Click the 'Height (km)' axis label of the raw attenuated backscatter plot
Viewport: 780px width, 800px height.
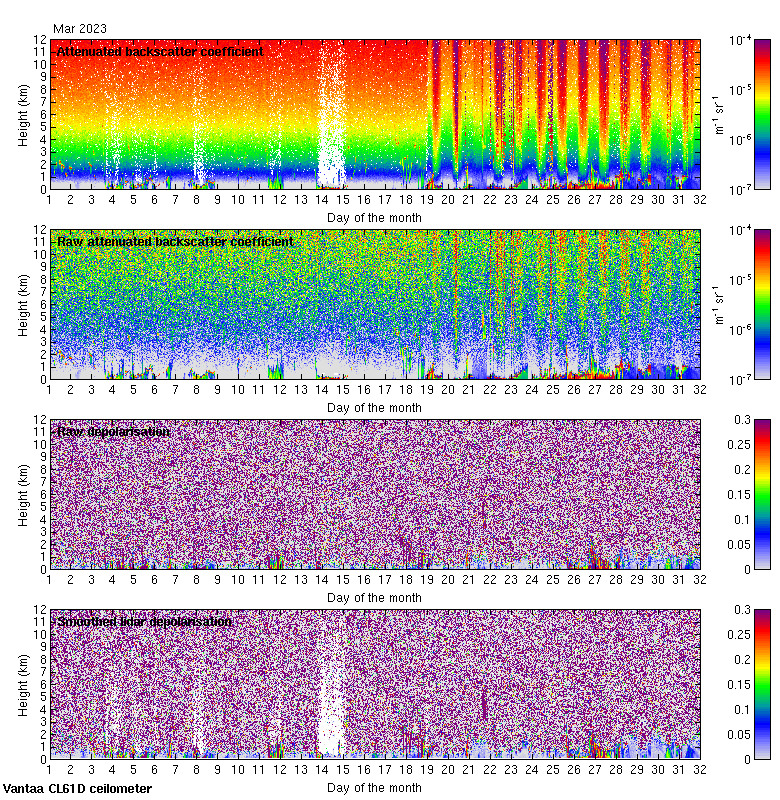(x=23, y=305)
